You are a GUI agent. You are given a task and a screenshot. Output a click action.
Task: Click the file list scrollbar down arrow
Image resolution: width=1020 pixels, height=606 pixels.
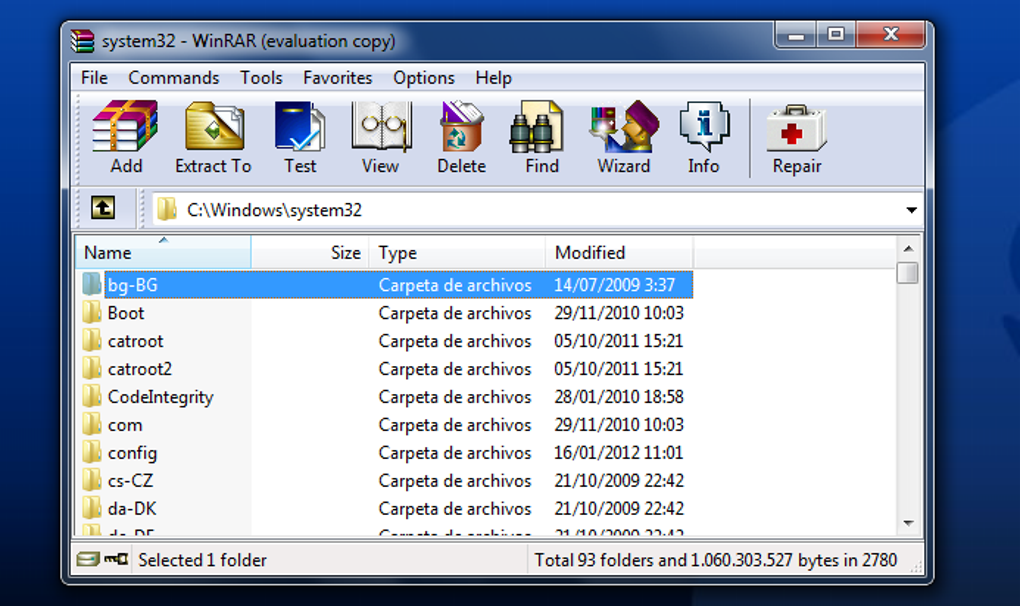point(908,522)
